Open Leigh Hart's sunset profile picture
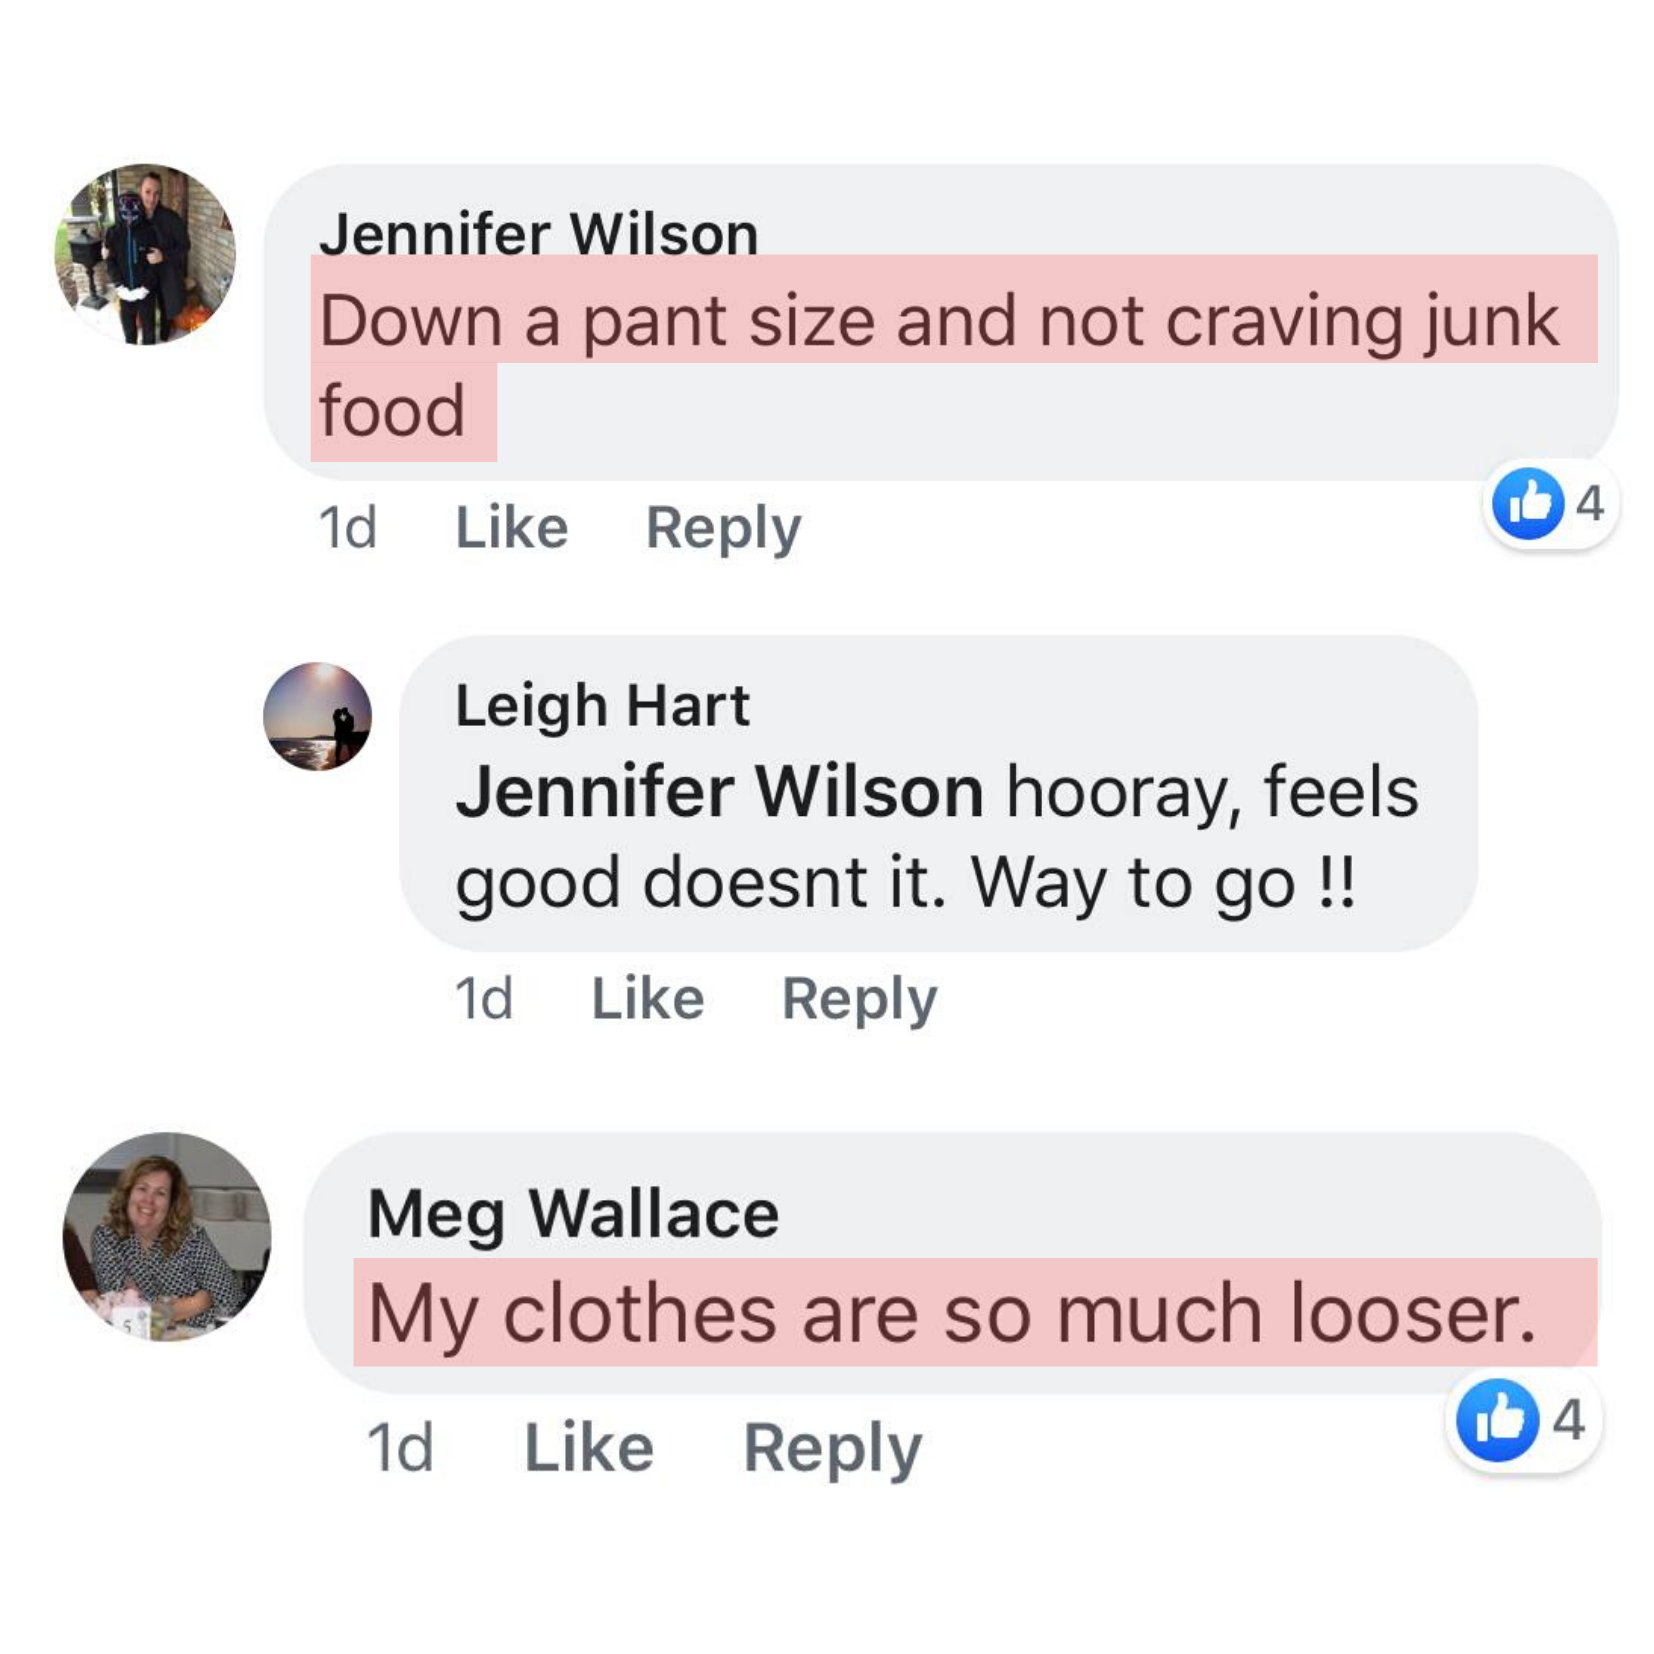The height and width of the screenshot is (1654, 1654). coord(317,716)
